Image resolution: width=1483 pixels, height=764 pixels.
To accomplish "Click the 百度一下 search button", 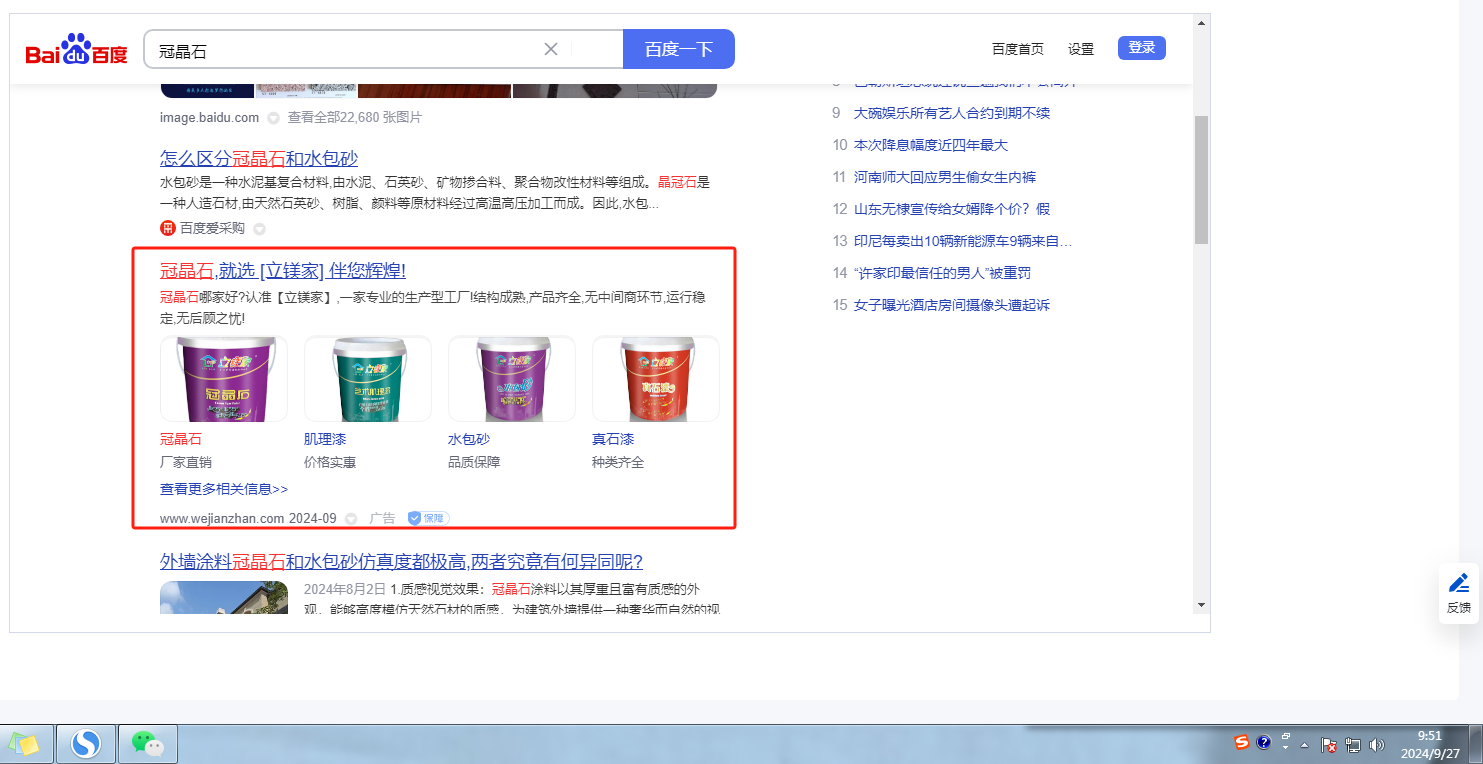I will coord(678,49).
